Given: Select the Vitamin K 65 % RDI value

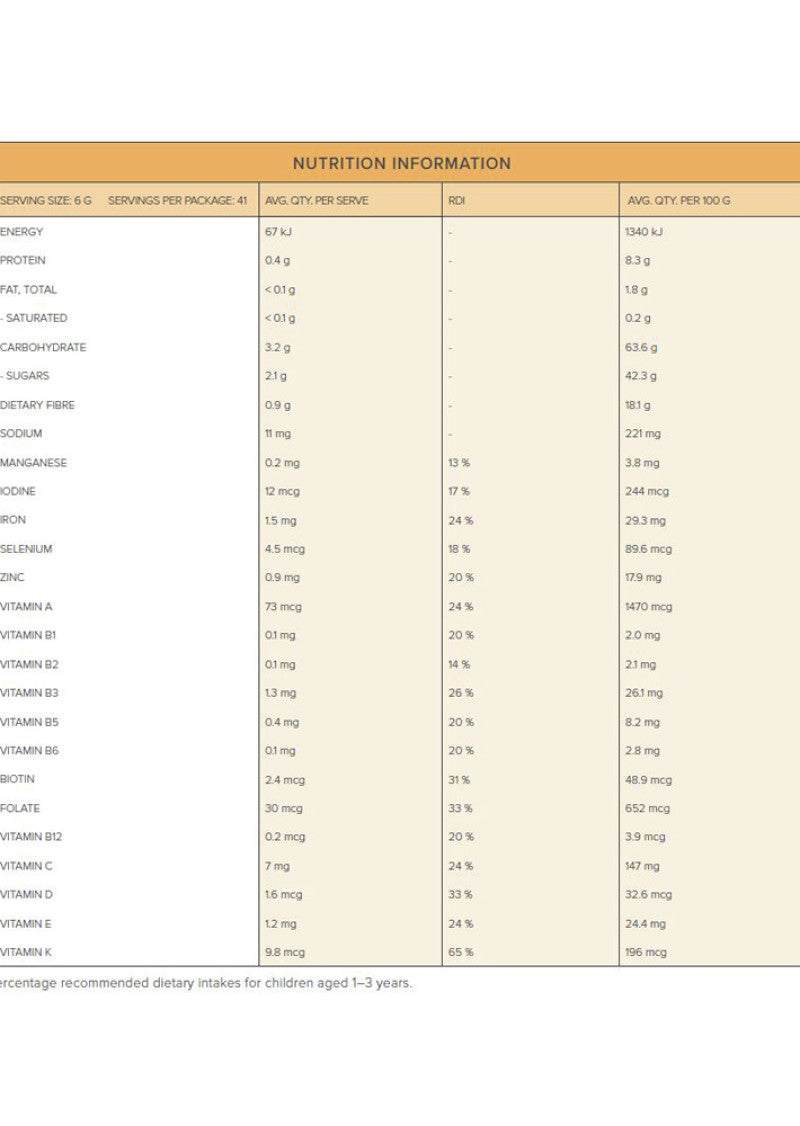Looking at the screenshot, I should pyautogui.click(x=461, y=952).
